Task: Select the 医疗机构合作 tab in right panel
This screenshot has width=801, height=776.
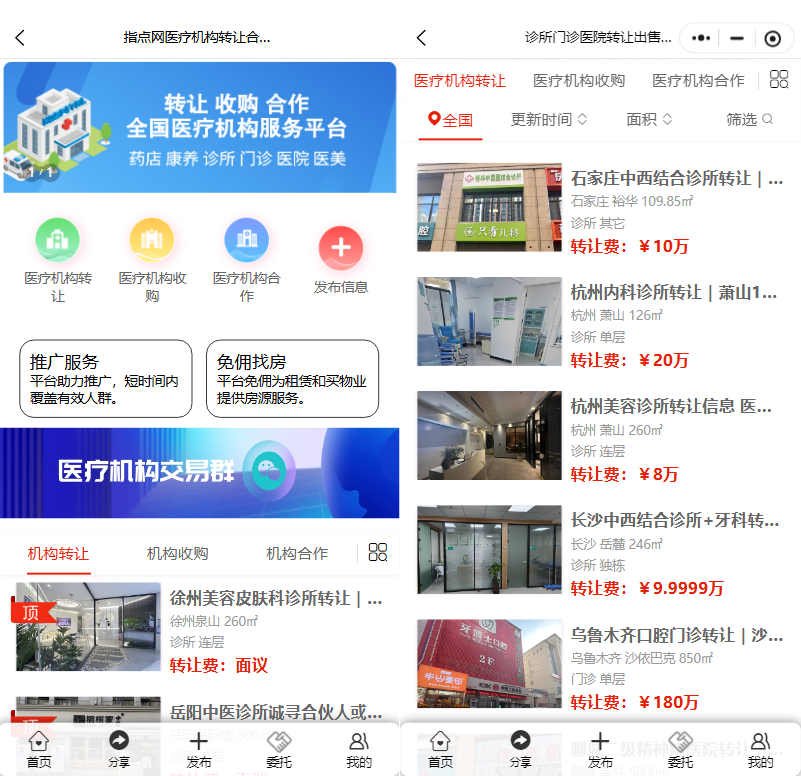Action: [698, 80]
